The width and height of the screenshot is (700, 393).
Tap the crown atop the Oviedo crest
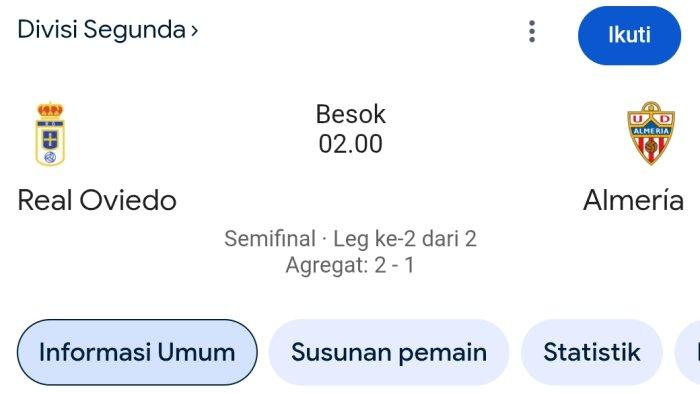coord(50,110)
